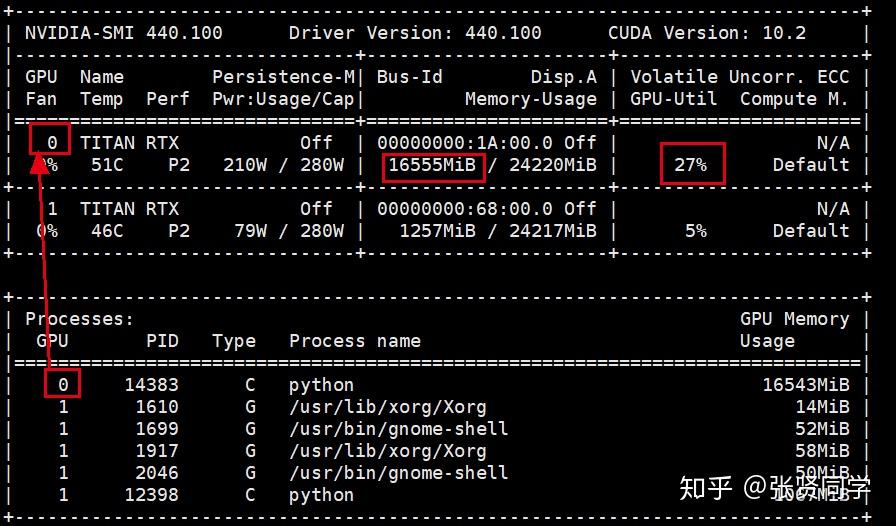Click "/usr/lib/xorg/Xorg" for PID 1610
Screen dimensions: 896x526
coord(388,407)
